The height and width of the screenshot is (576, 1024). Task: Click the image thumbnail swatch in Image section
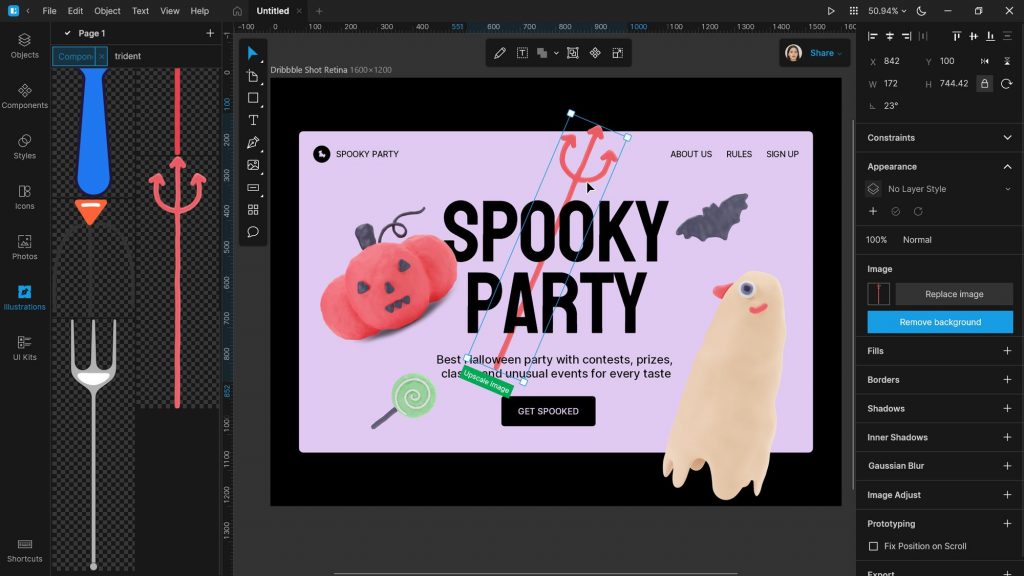(x=878, y=294)
